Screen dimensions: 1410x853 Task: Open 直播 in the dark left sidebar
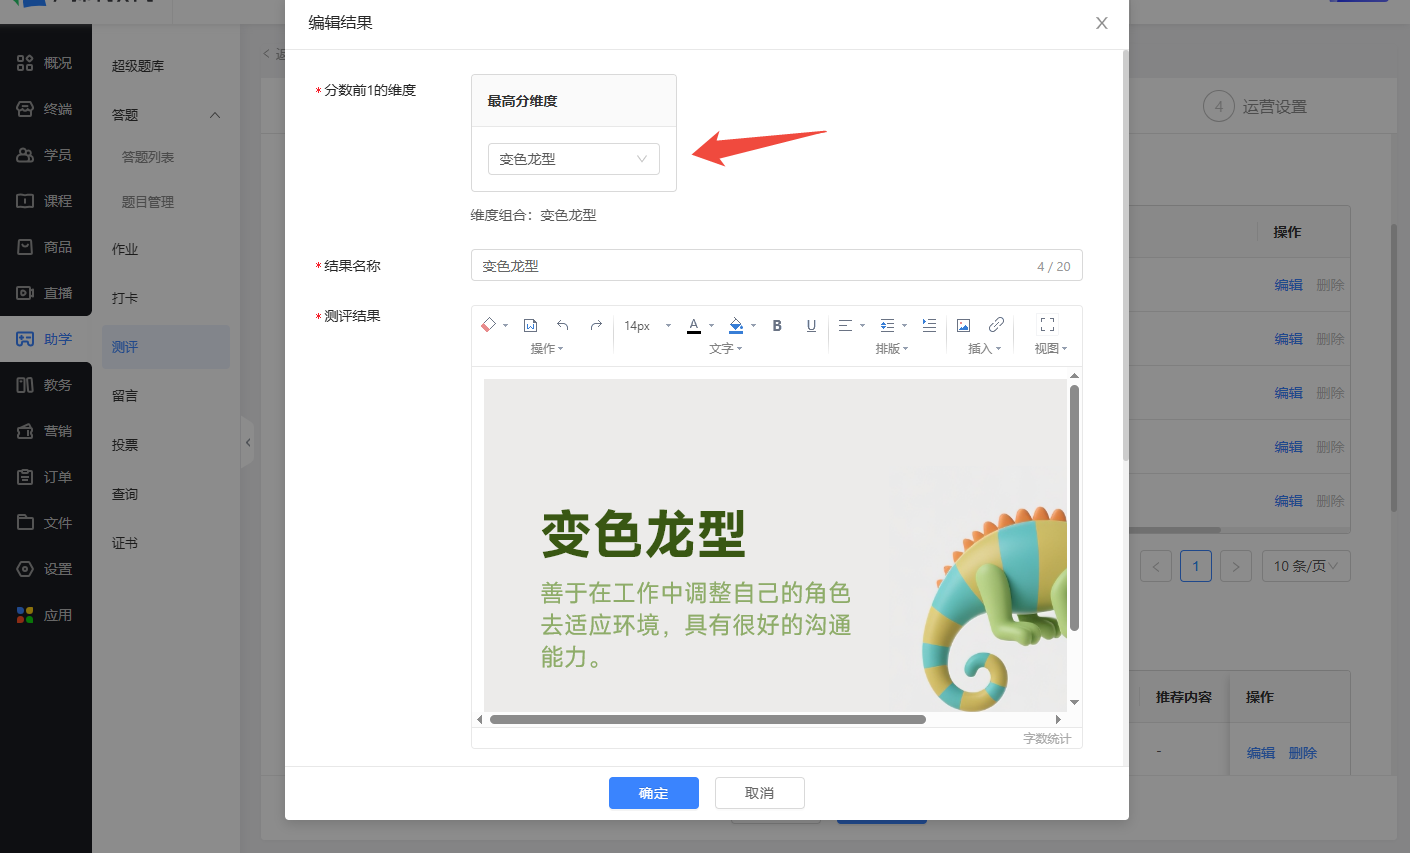click(46, 293)
